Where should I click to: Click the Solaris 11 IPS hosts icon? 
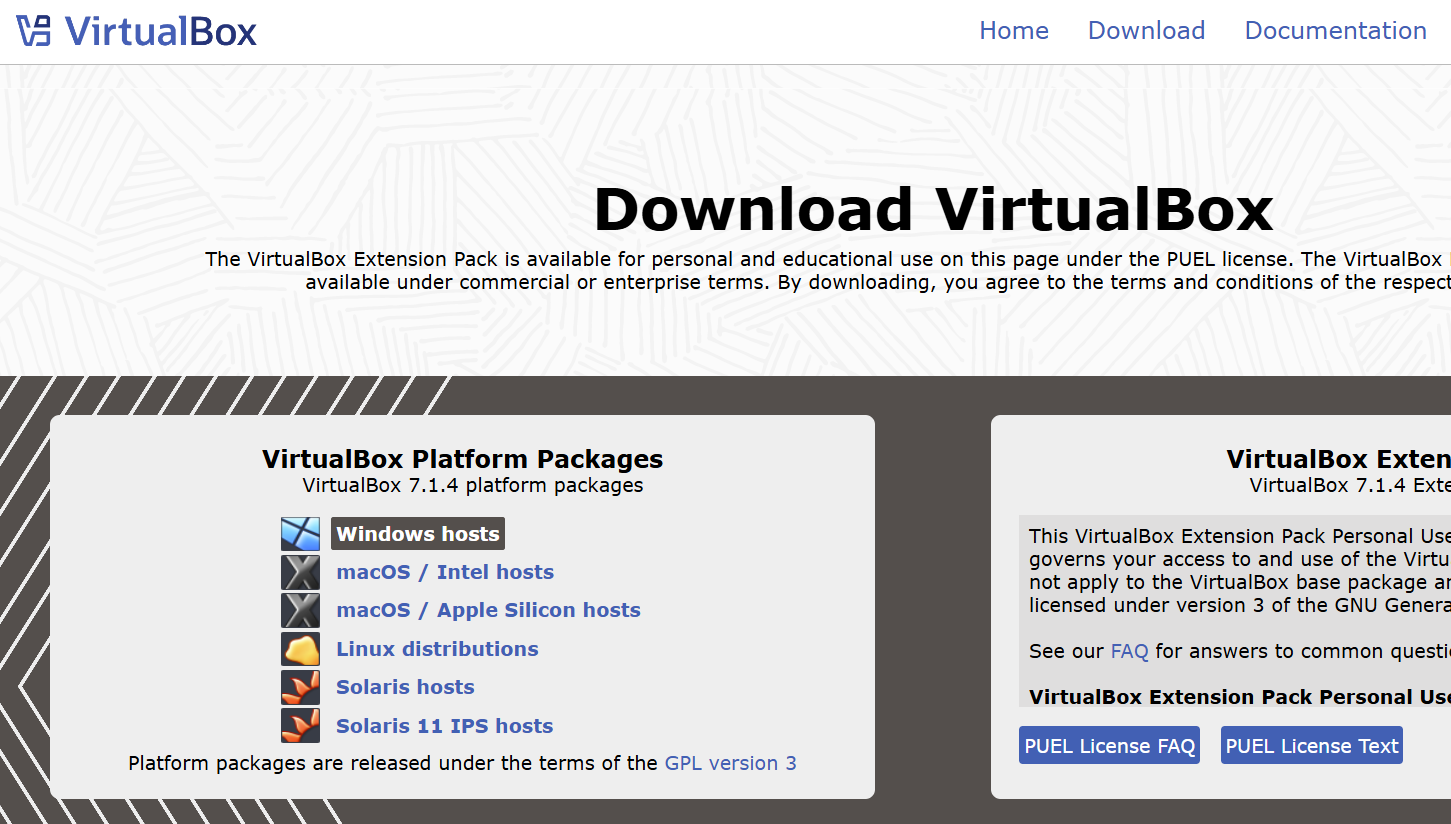coord(300,726)
